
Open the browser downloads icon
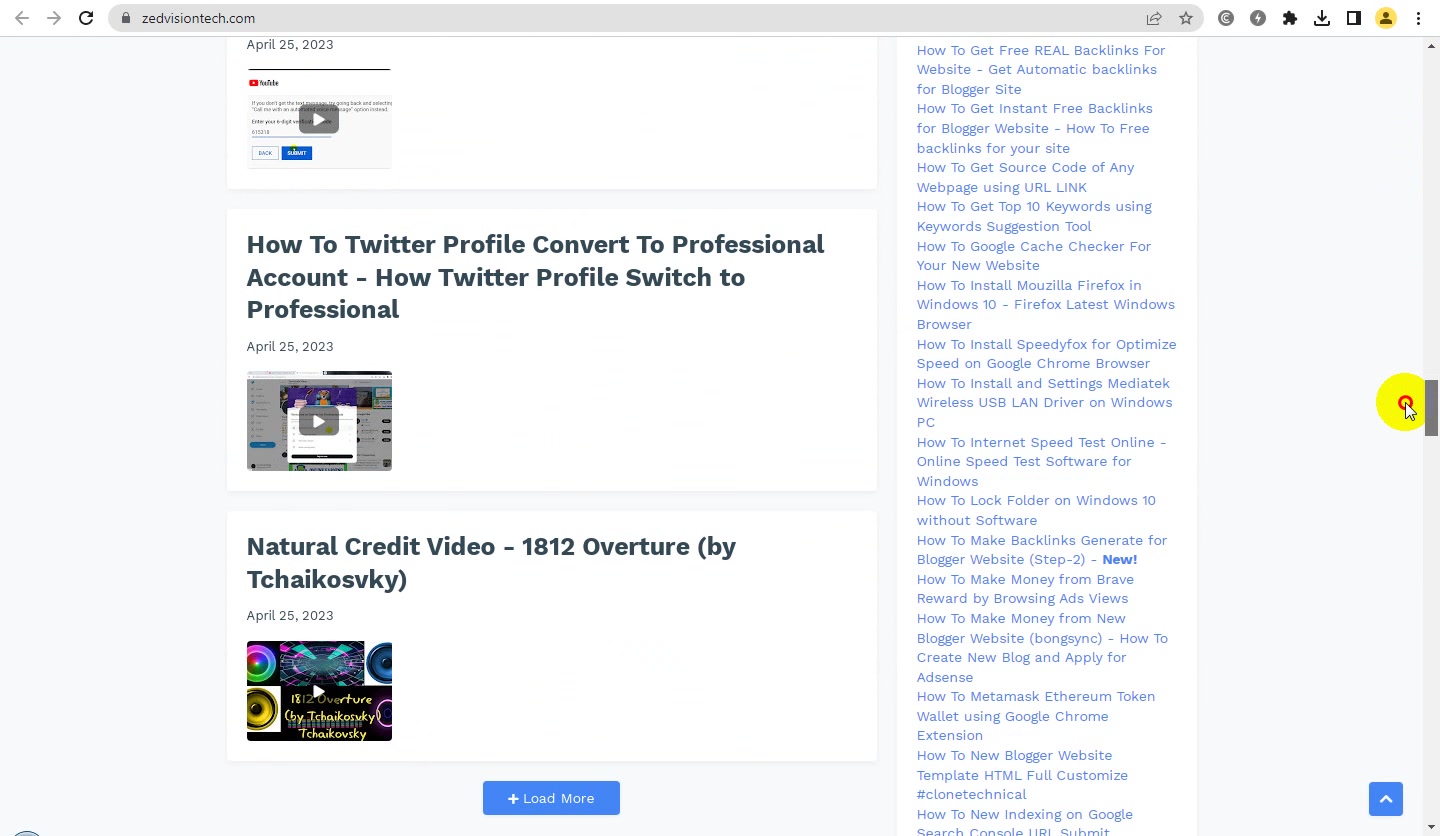1322,18
